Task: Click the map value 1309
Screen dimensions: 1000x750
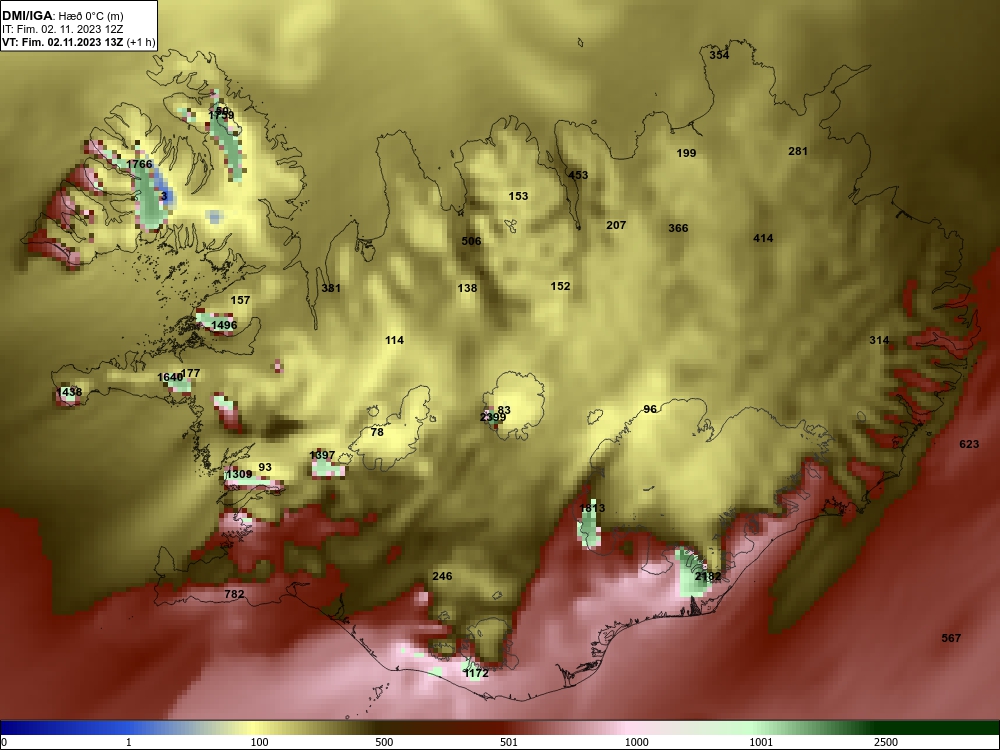Action: (x=239, y=474)
